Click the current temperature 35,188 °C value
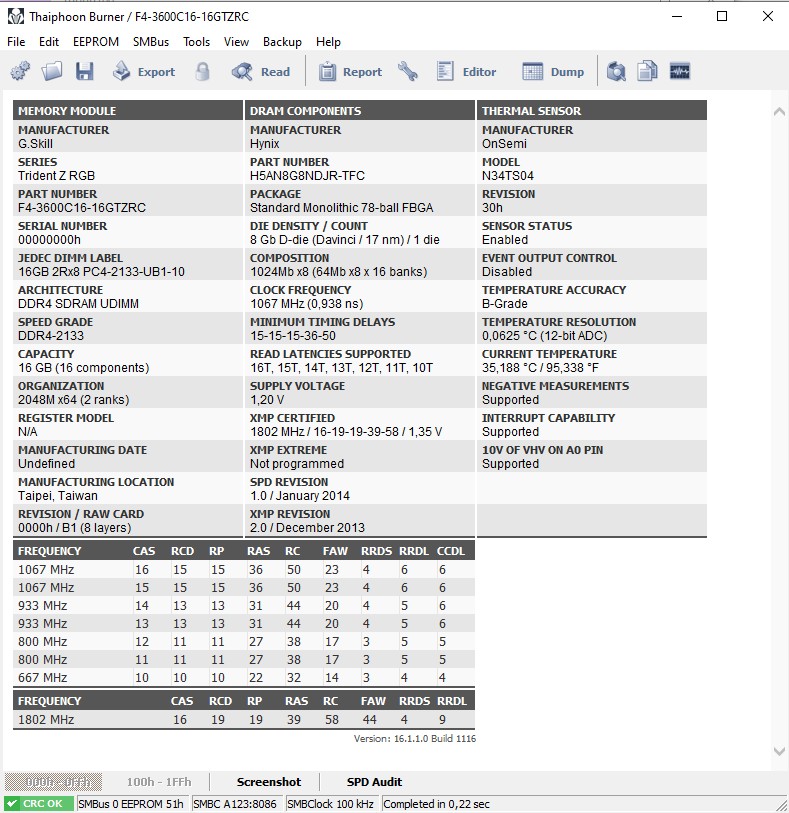The height and width of the screenshot is (813, 789). click(x=540, y=368)
